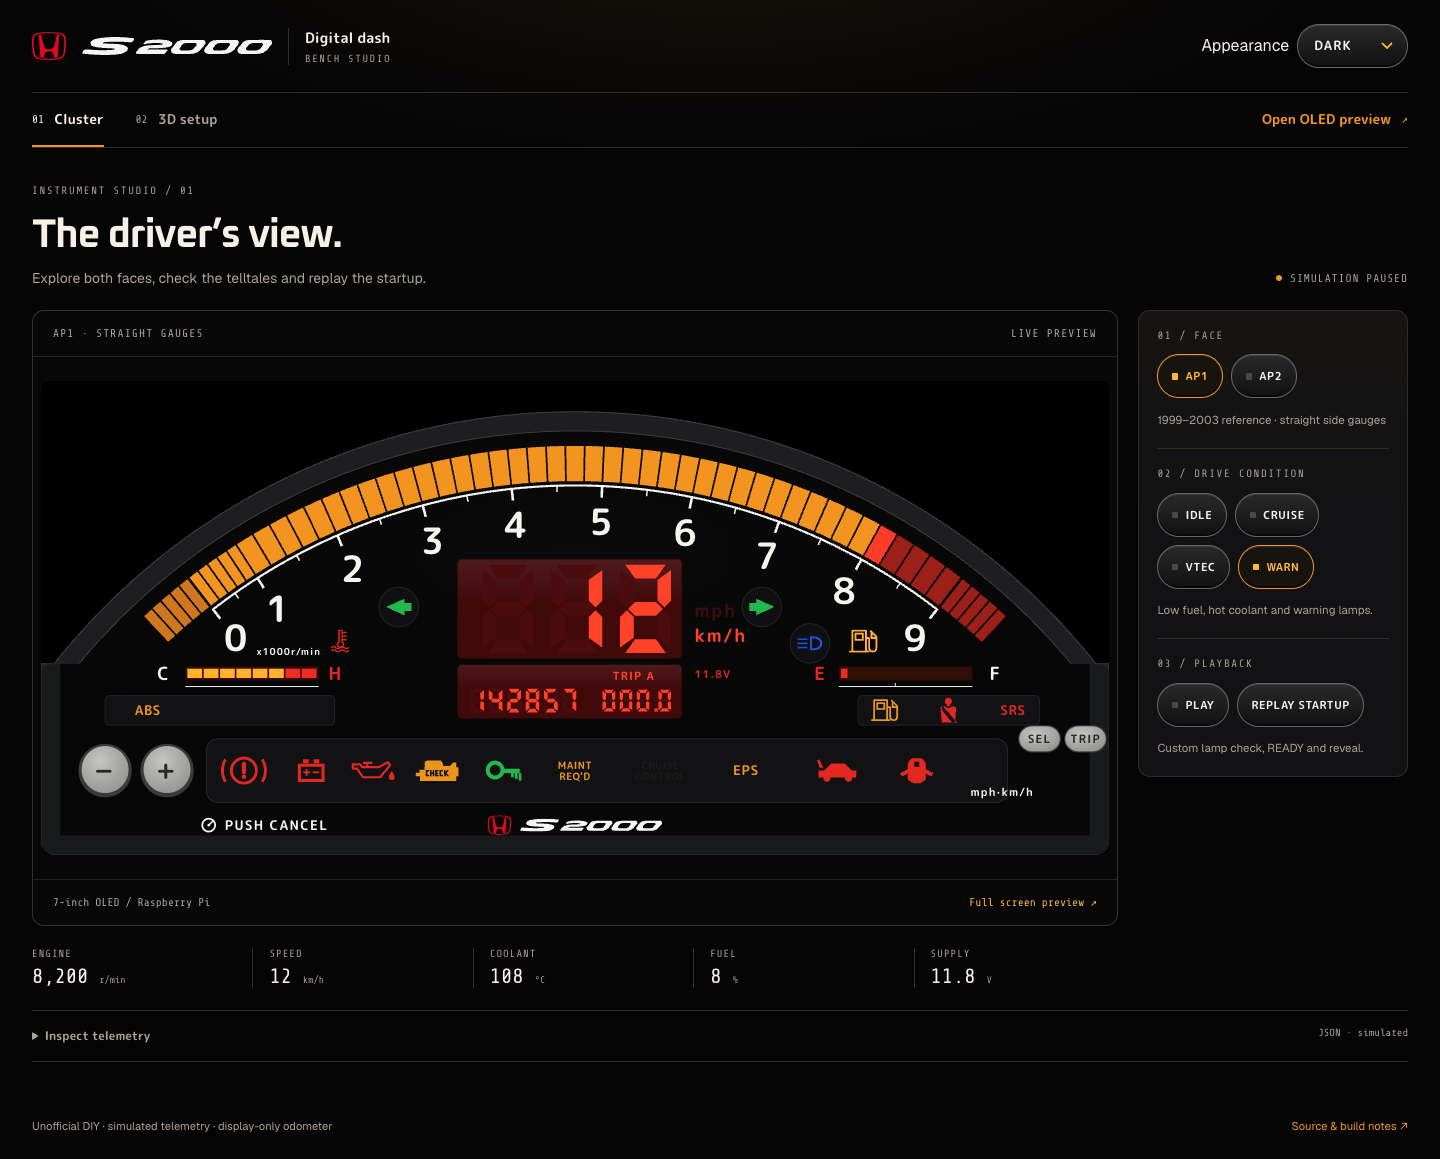Set drive condition to CRUISE

(x=1277, y=515)
